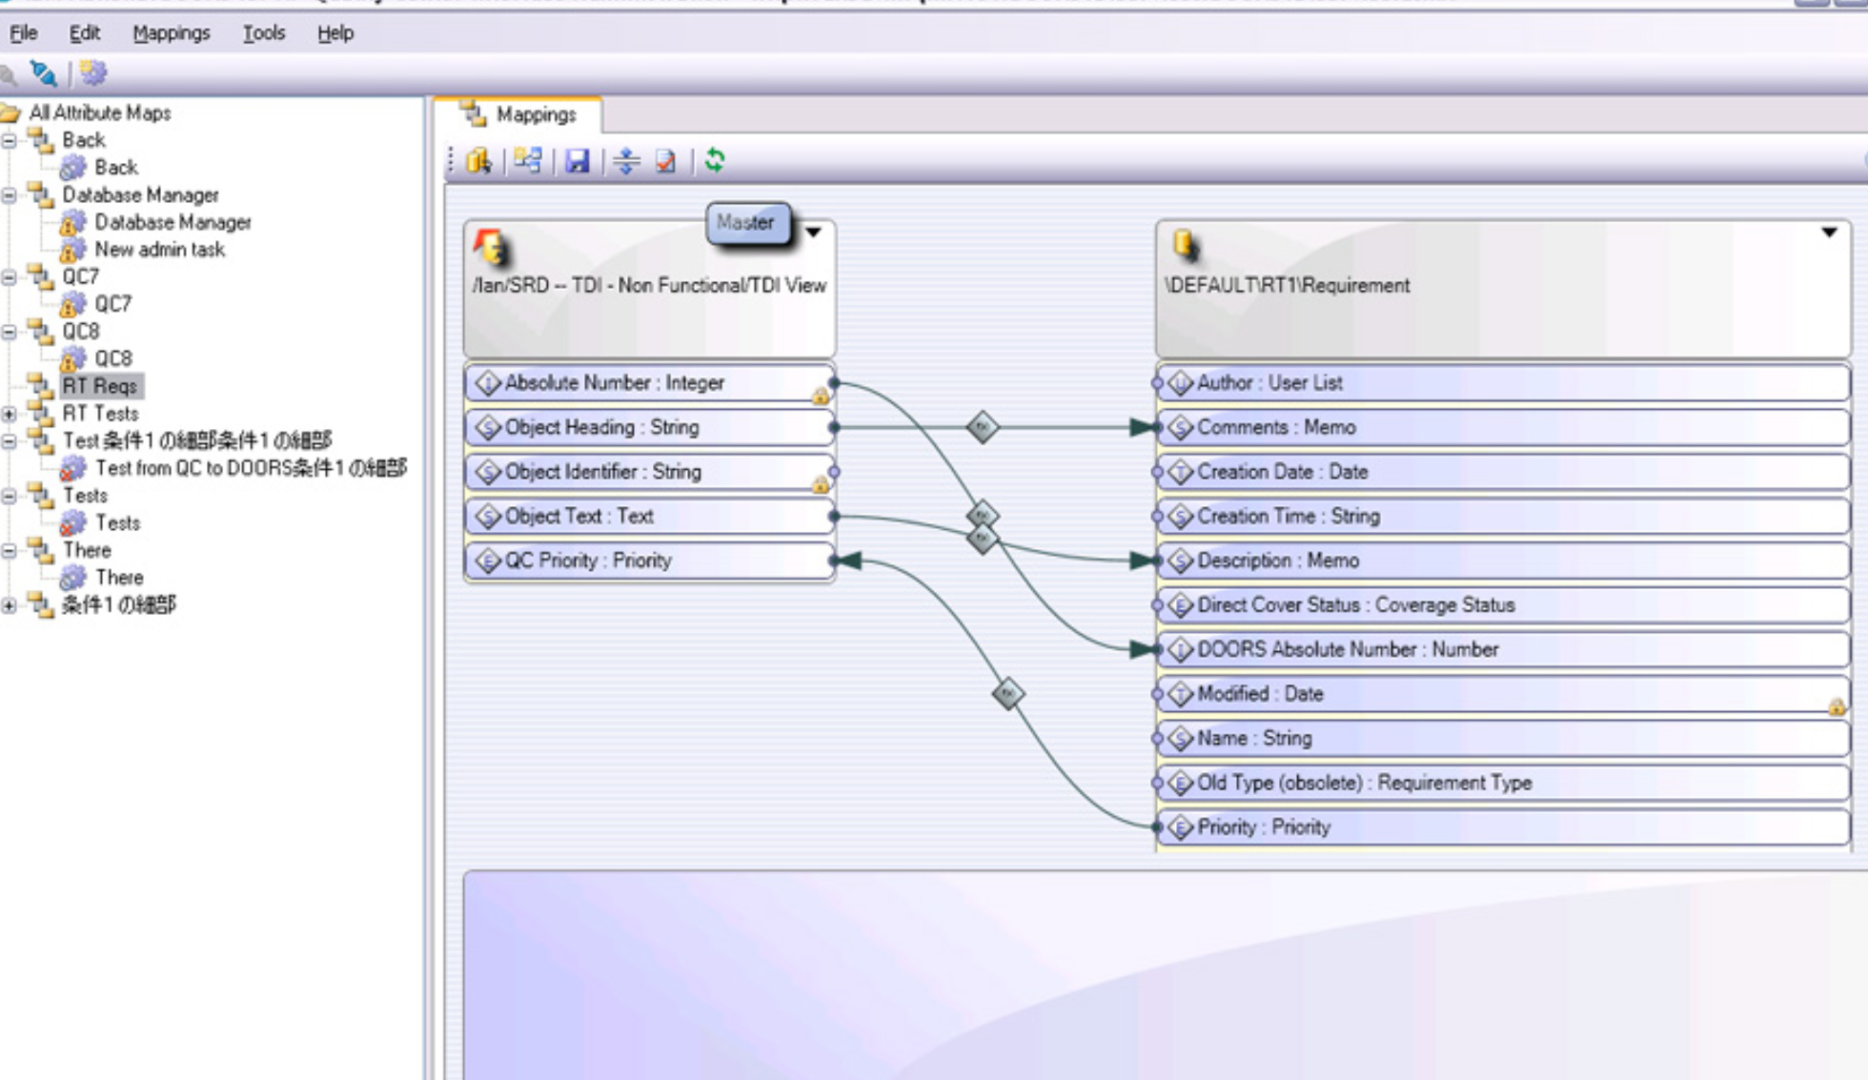Screen dimensions: 1868x1080
Task: Click the lock icon on Absolute Number row
Action: 820,396
